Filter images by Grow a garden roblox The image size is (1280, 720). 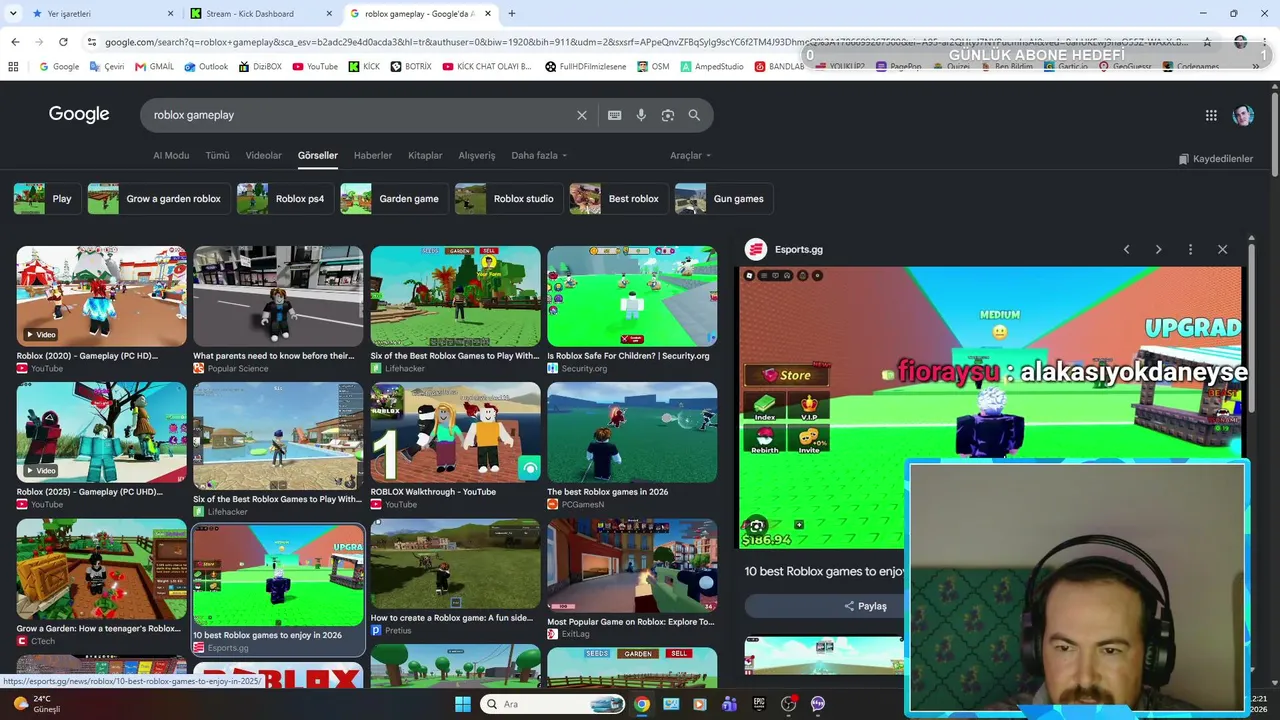point(159,199)
